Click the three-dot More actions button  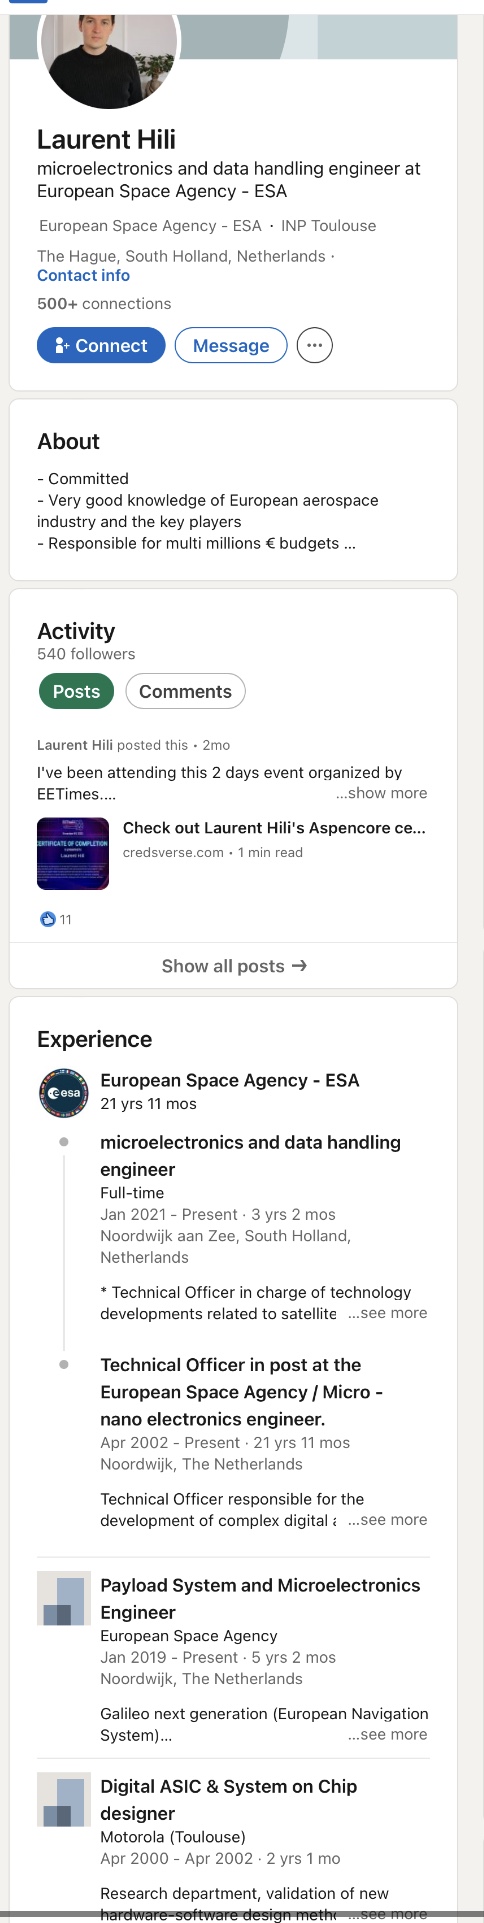315,346
